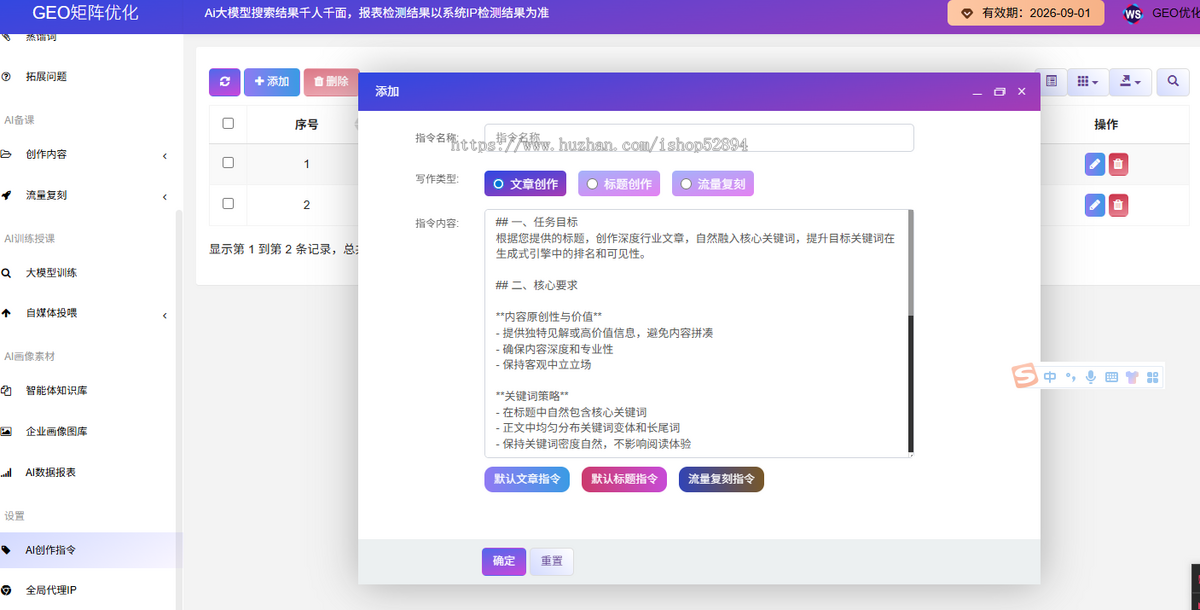Expand the 创作内容 submenu chevron
Screen dimensions: 1200x610
pyautogui.click(x=165, y=155)
